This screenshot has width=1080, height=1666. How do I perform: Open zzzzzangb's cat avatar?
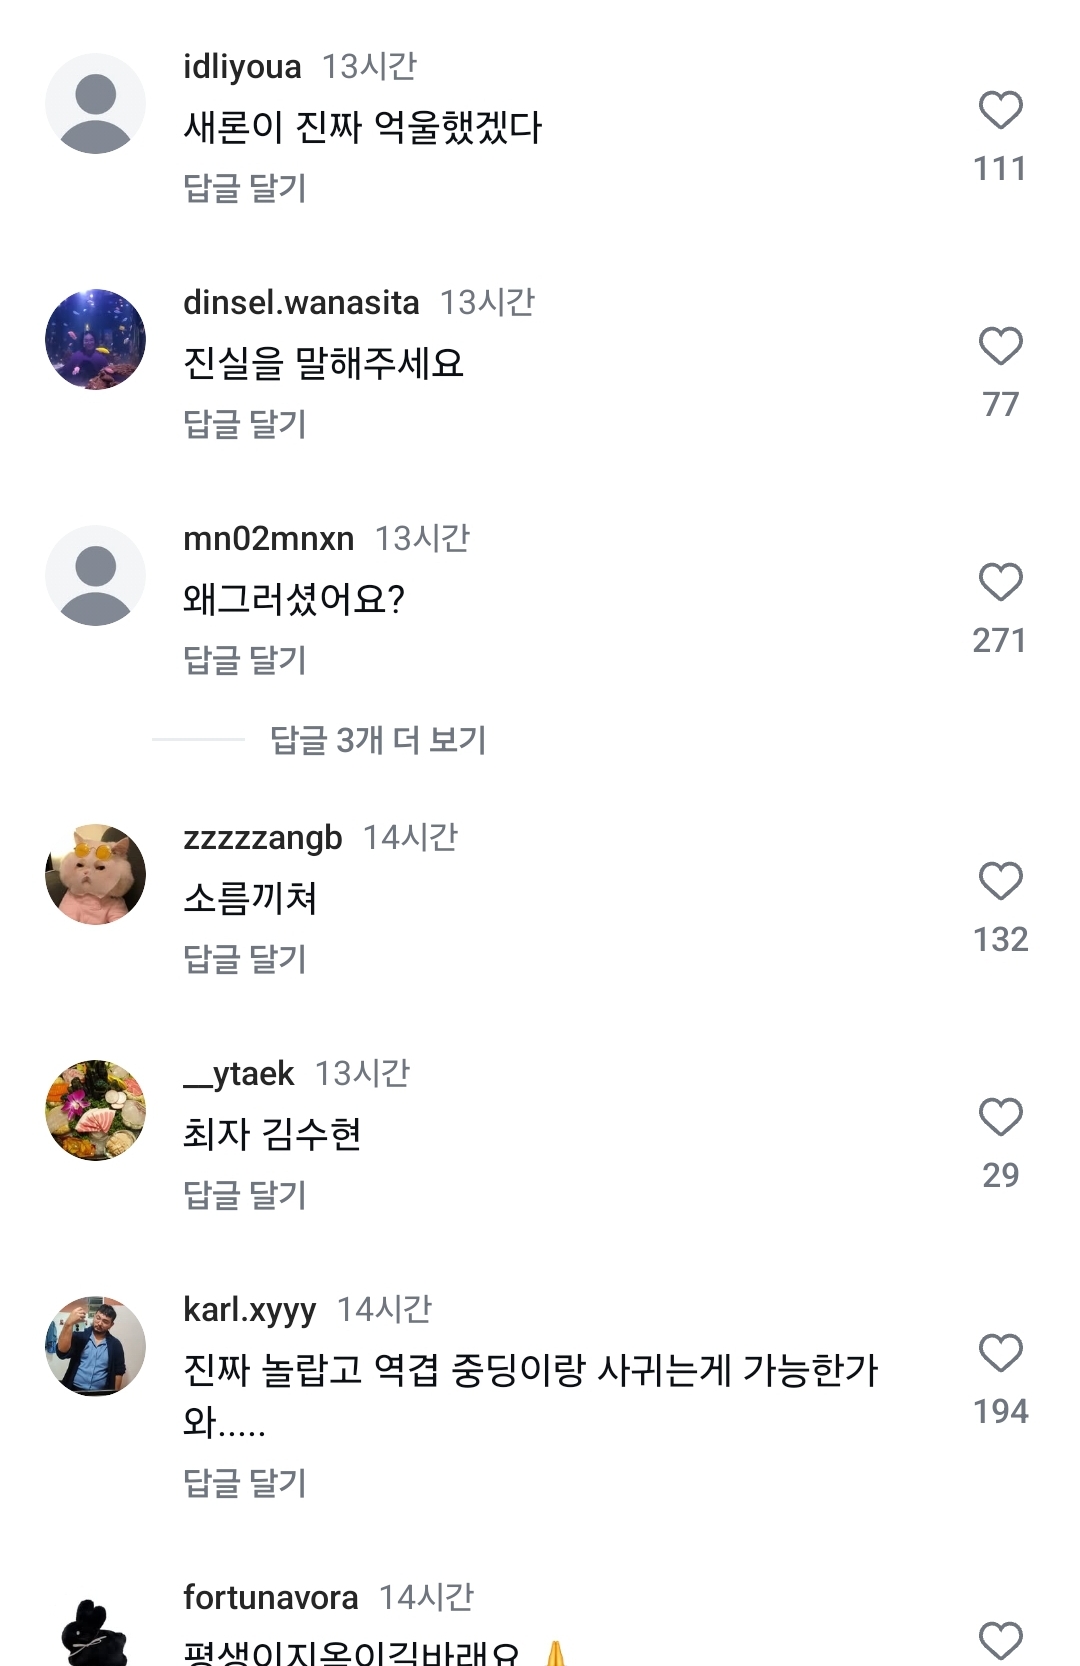(x=96, y=875)
